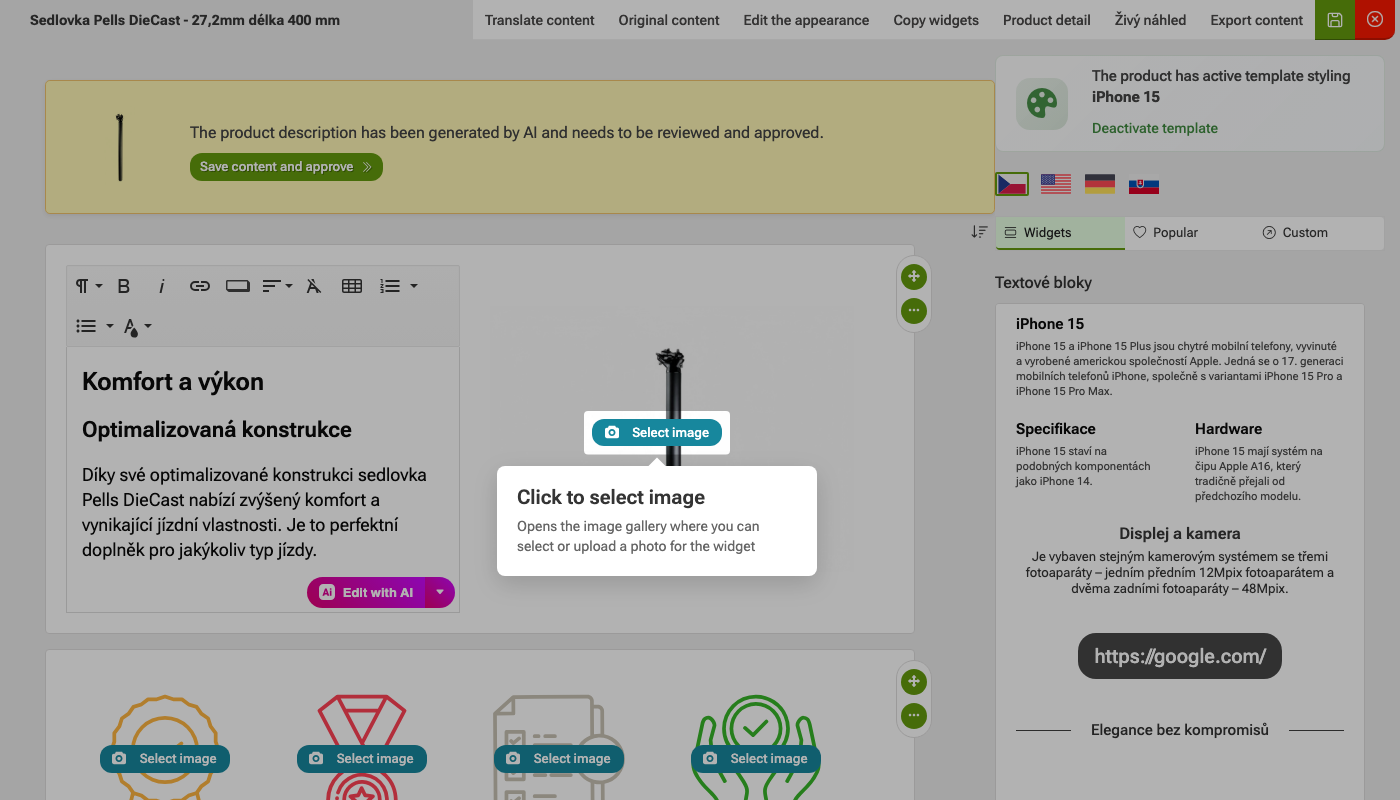Viewport: 1400px width, 800px height.
Task: Click the sort order icon beside Widgets
Action: tap(979, 232)
